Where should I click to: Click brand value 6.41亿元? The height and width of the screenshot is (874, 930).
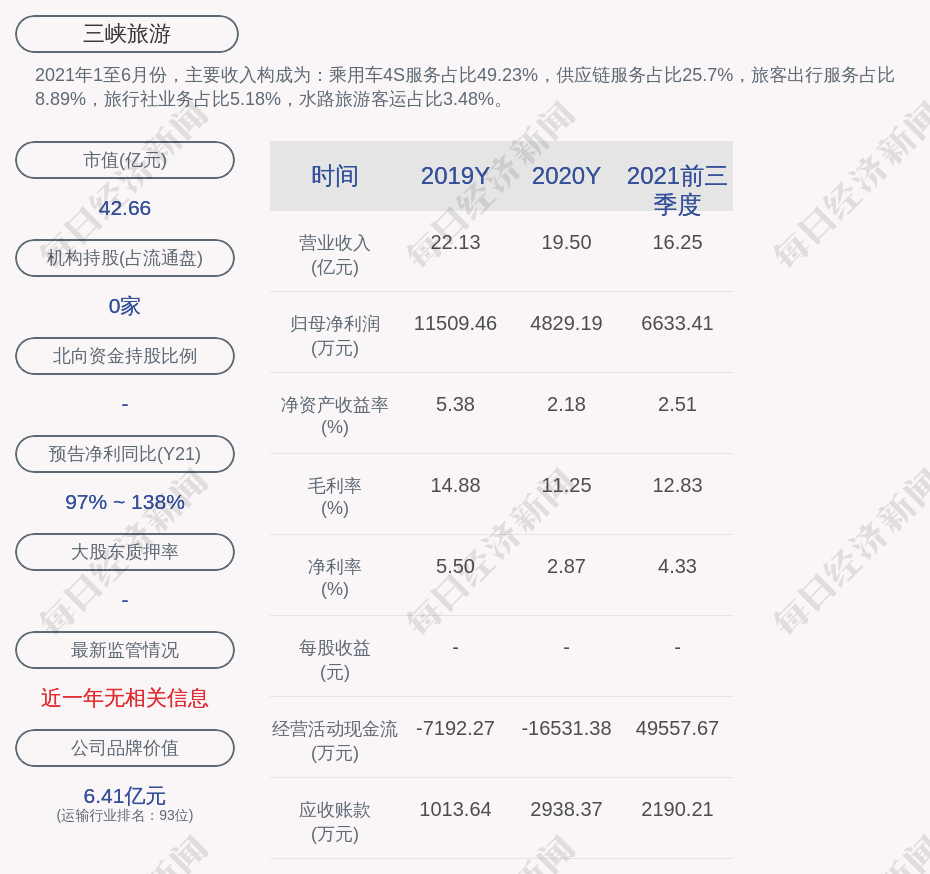point(125,796)
